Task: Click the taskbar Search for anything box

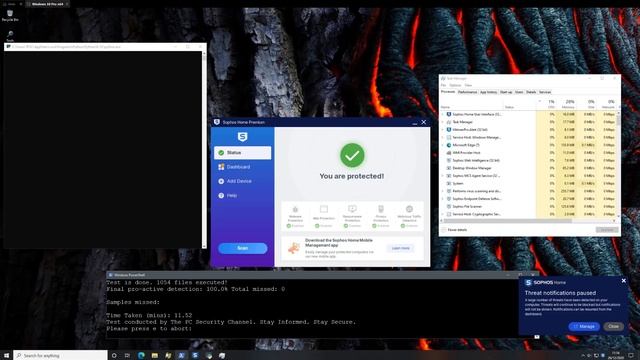Action: tap(60, 356)
